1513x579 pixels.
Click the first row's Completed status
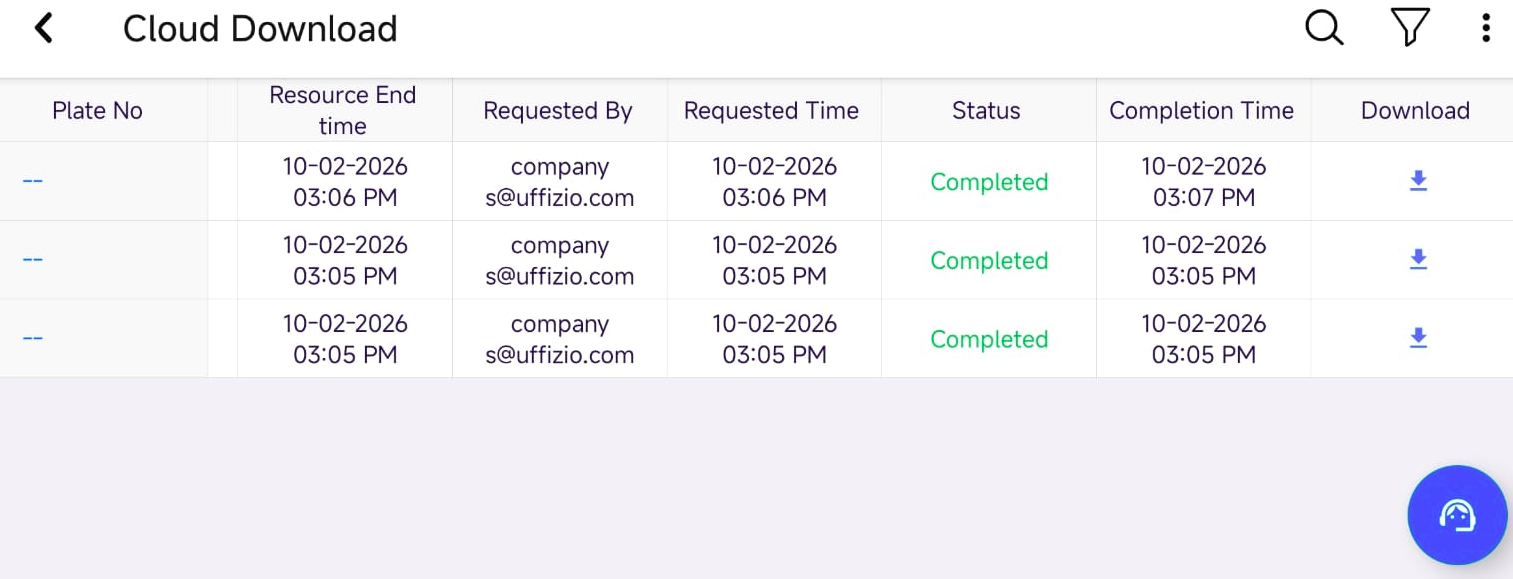(x=989, y=182)
